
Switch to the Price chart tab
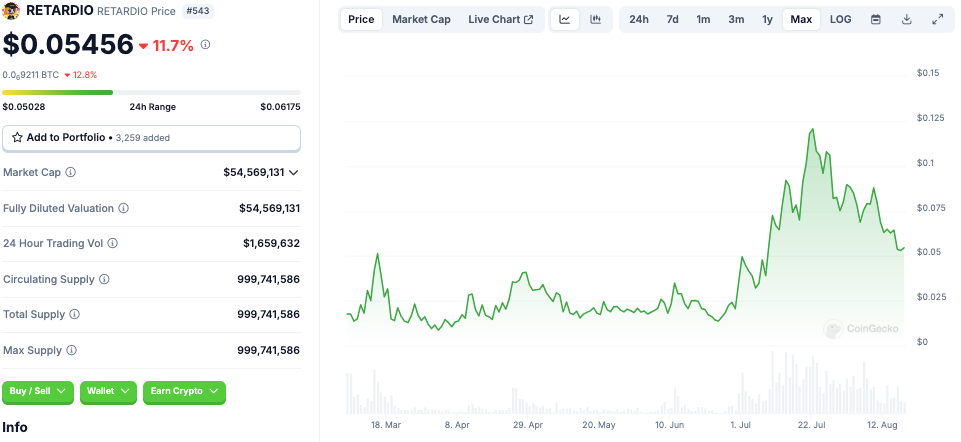361,20
